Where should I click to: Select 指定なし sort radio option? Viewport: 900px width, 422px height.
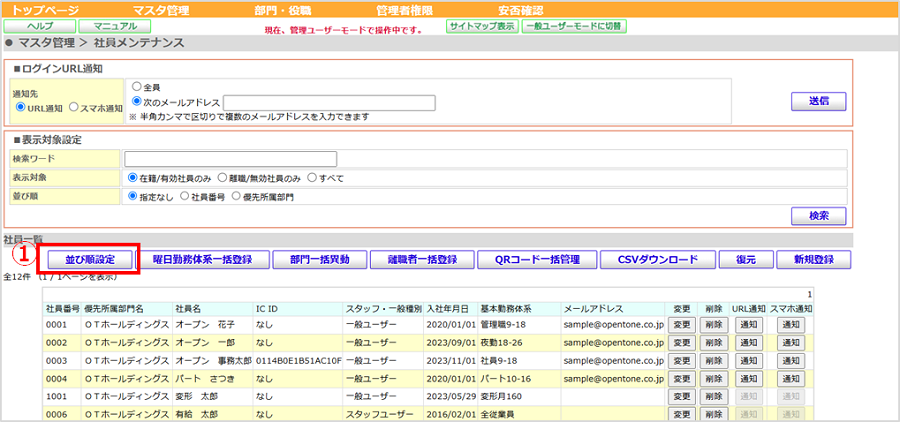click(x=133, y=196)
